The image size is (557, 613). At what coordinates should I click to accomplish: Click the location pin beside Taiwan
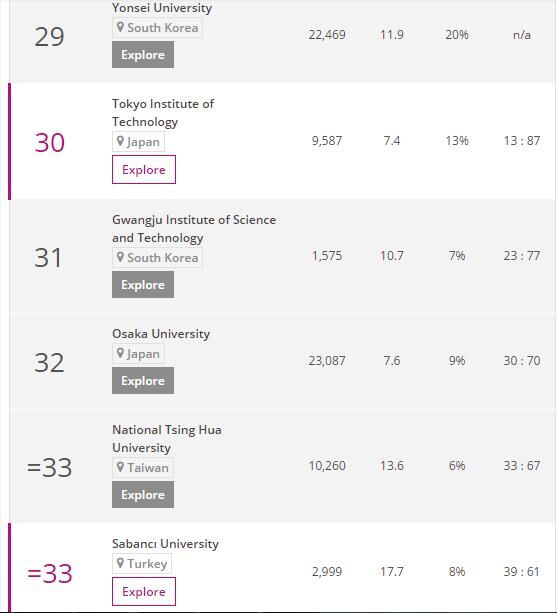pos(120,467)
